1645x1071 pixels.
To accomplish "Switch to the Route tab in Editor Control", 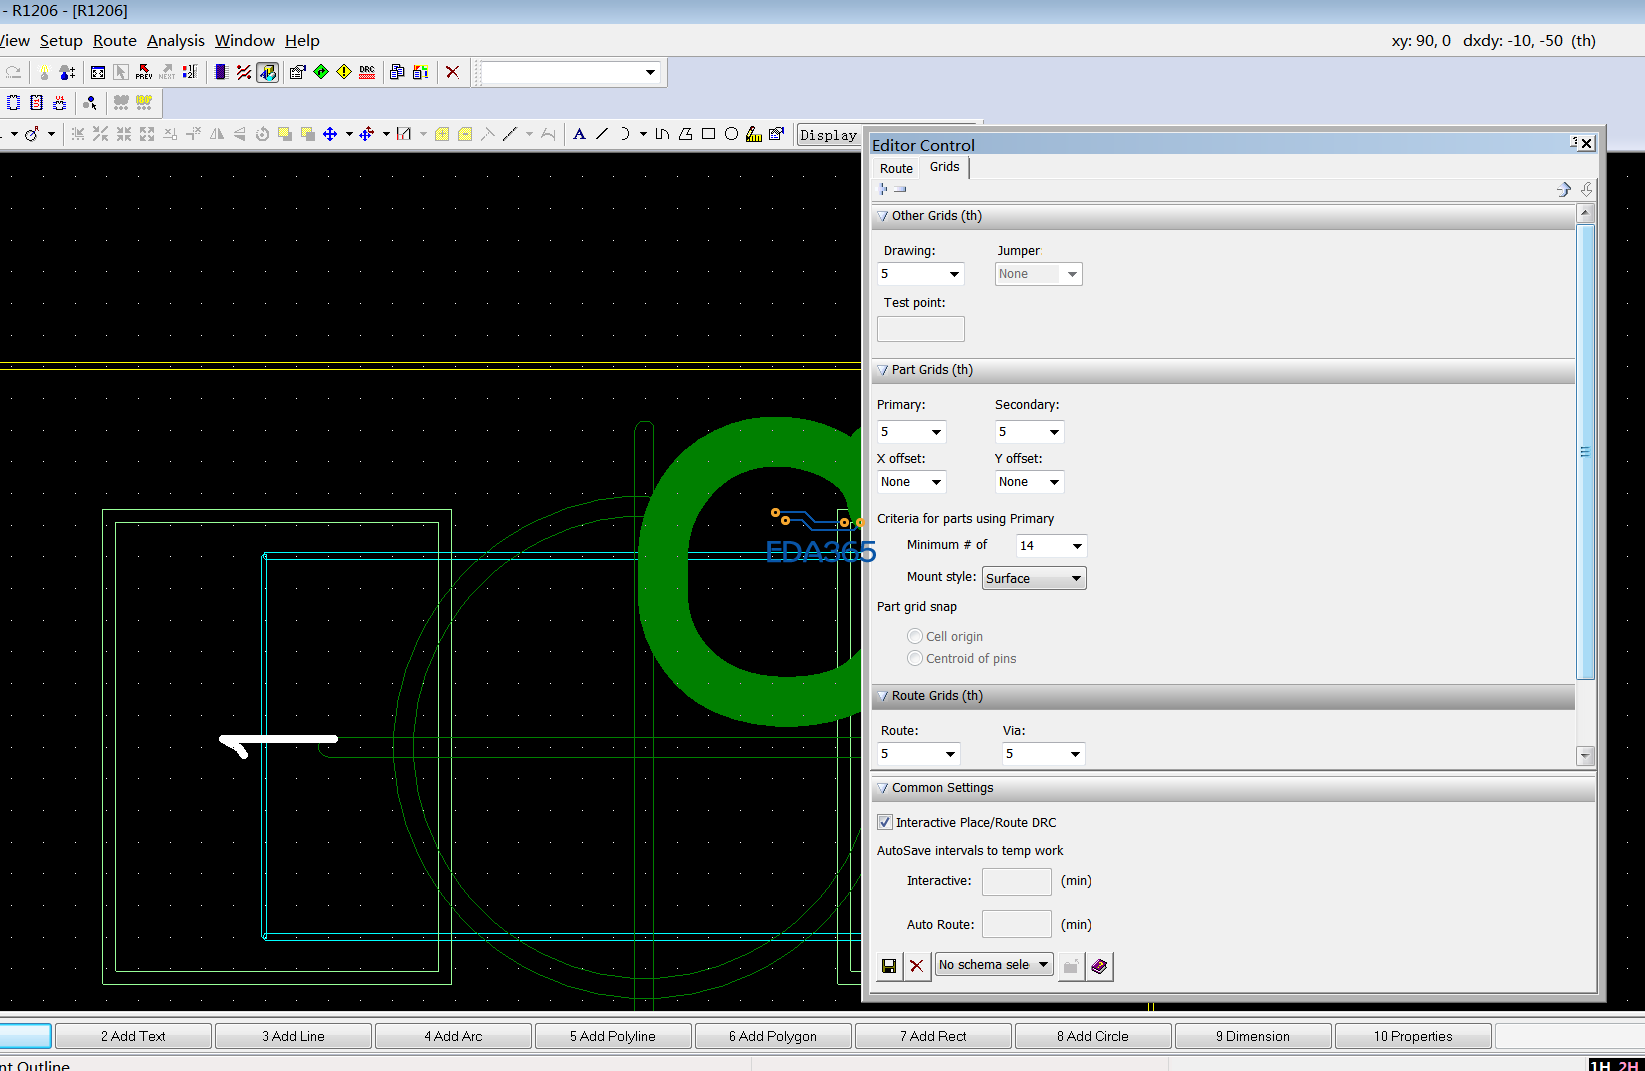I will tap(896, 168).
